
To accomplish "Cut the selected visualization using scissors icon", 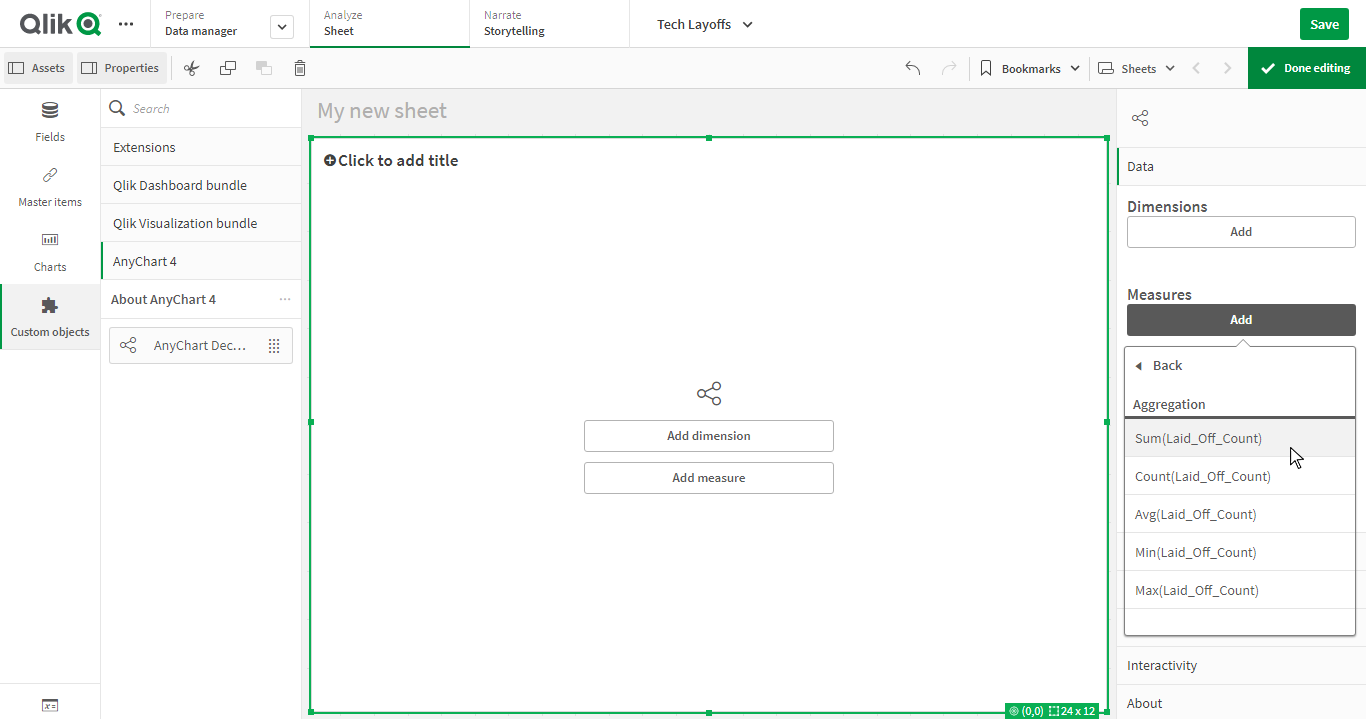I will [191, 67].
